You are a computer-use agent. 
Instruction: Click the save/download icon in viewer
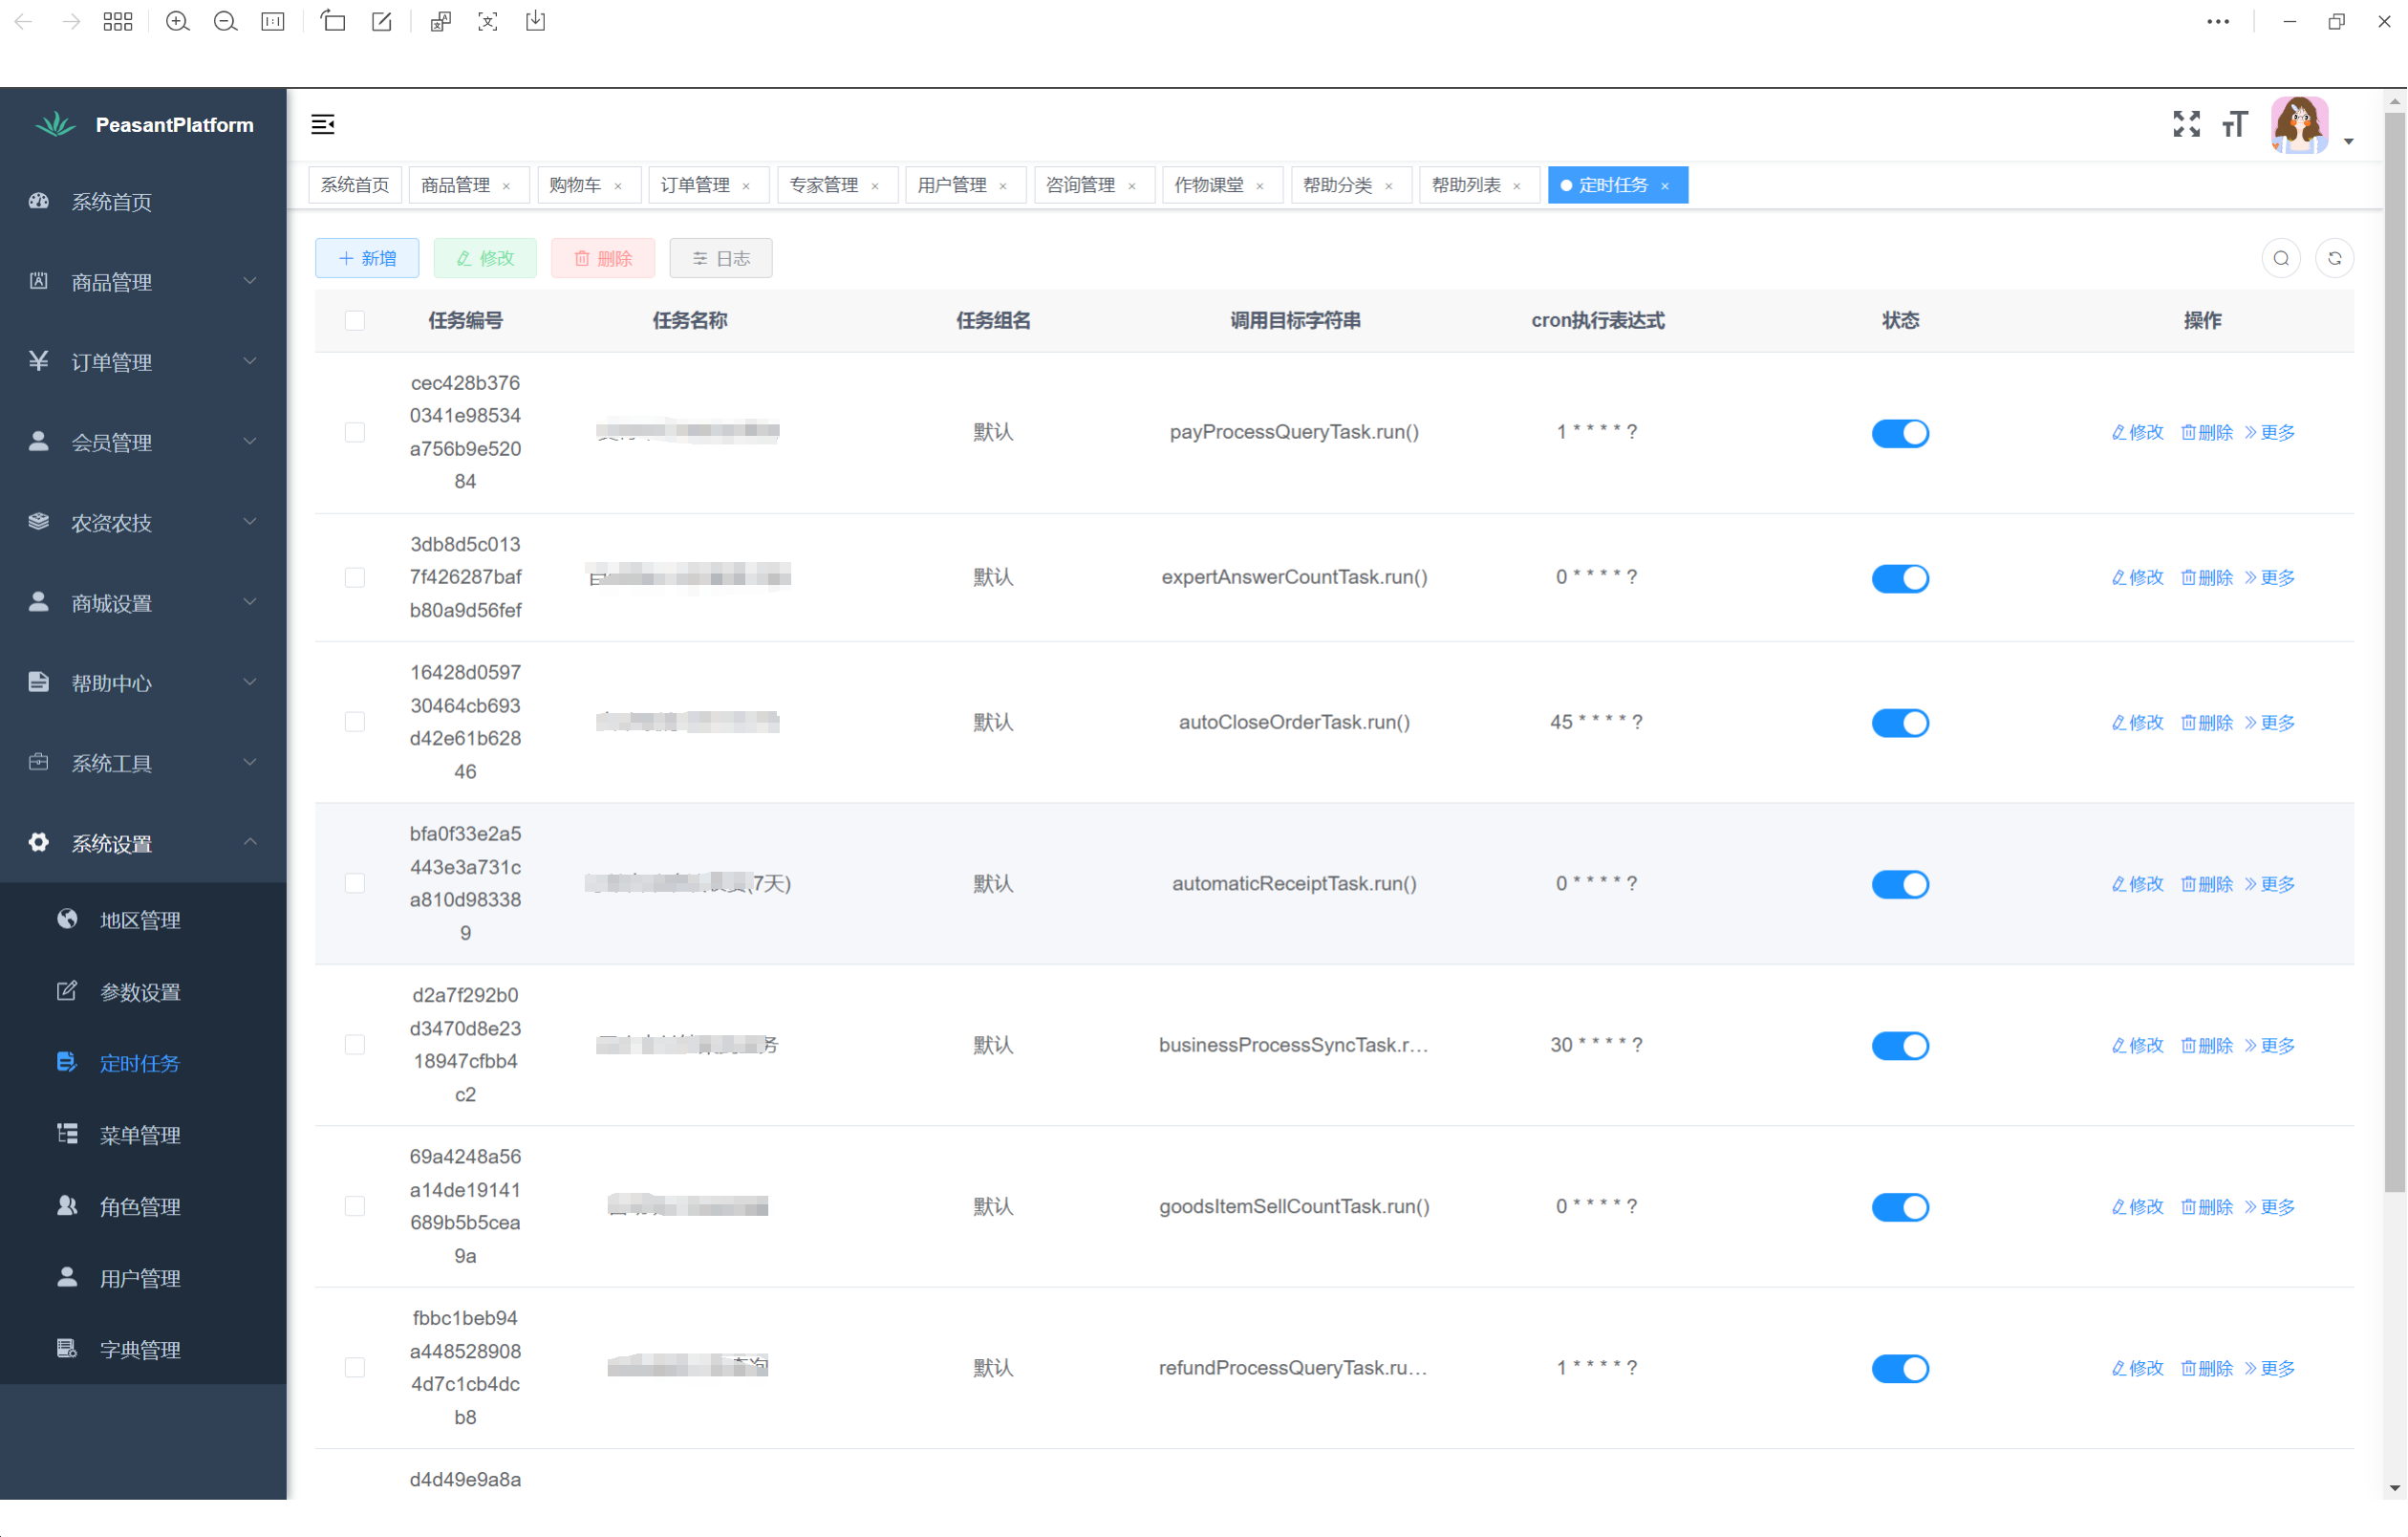536,21
